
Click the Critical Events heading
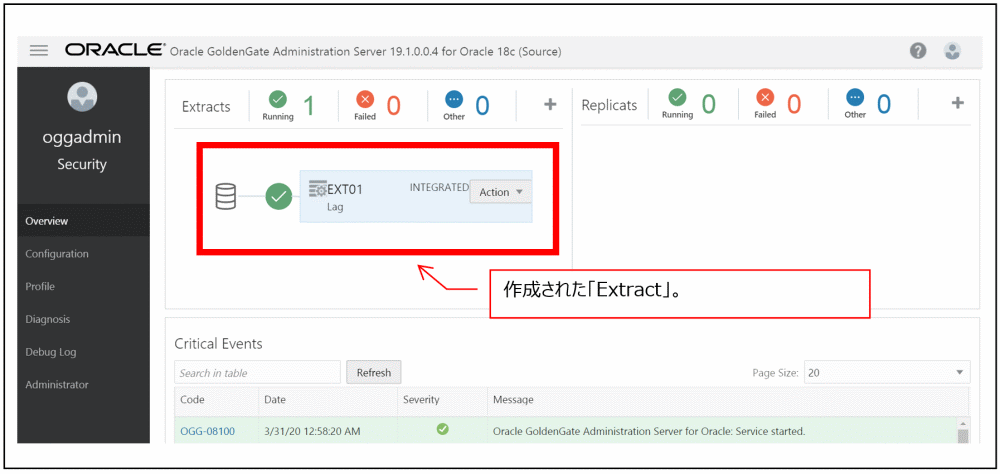[x=218, y=344]
